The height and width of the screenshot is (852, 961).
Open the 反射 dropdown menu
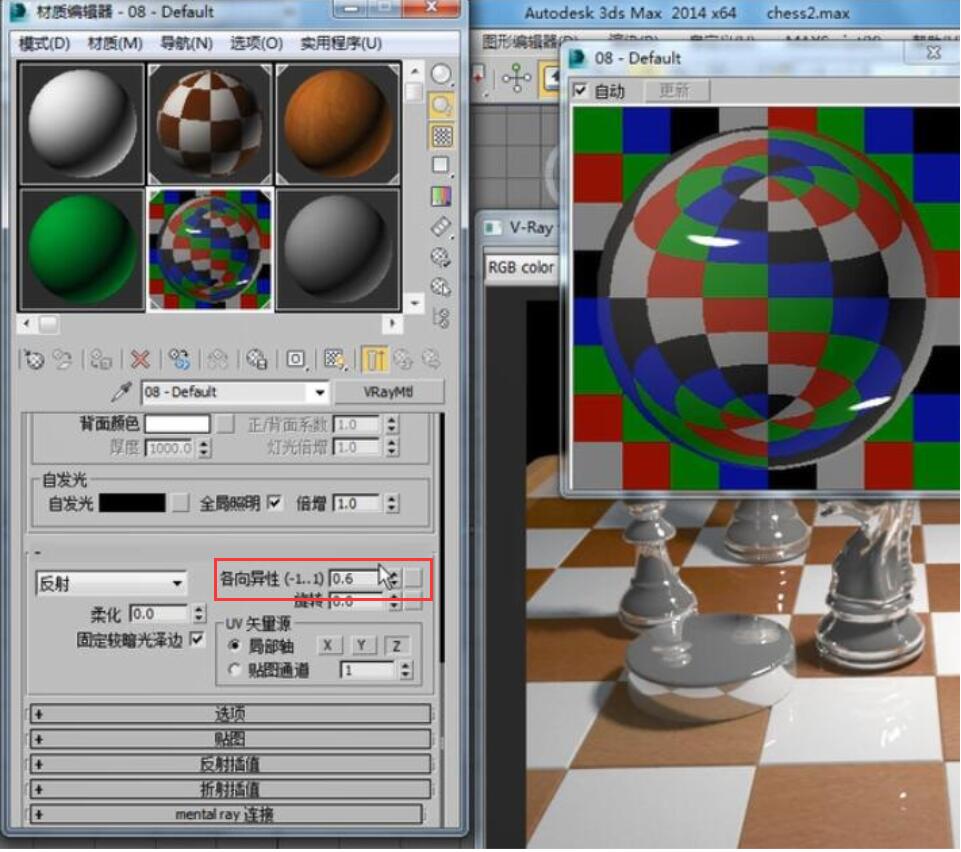110,582
